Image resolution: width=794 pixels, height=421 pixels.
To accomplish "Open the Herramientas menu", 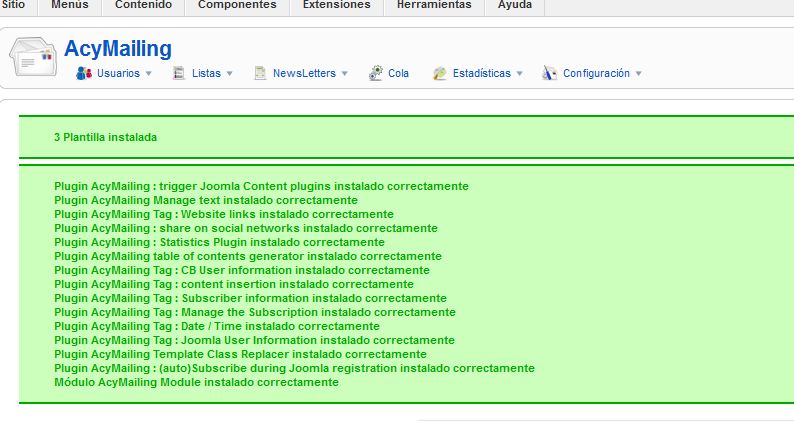I will point(434,5).
